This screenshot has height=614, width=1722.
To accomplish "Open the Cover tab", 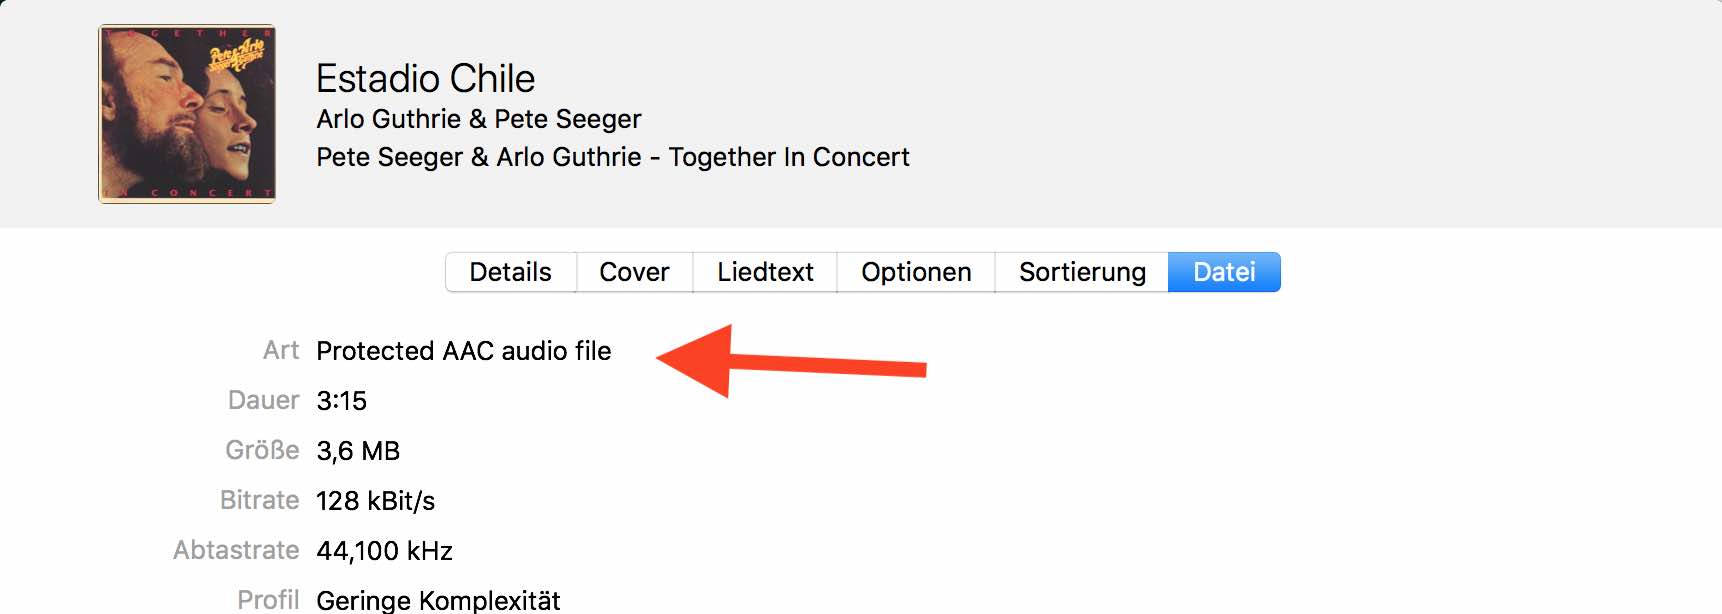I will tap(634, 272).
